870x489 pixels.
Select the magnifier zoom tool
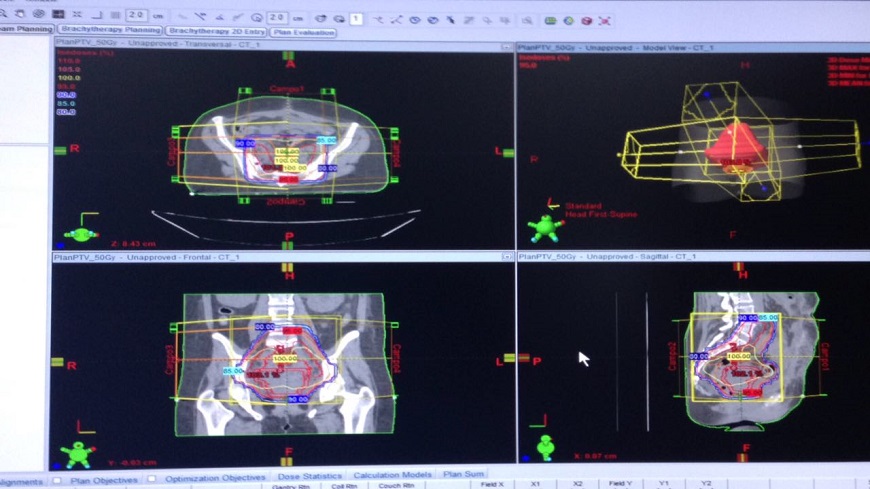(3, 14)
